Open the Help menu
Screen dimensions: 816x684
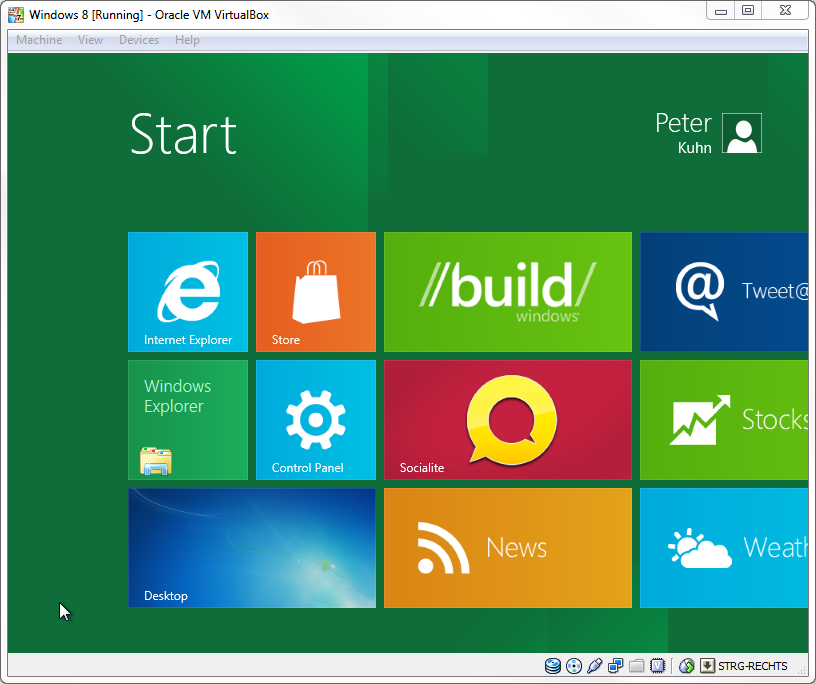pos(187,40)
